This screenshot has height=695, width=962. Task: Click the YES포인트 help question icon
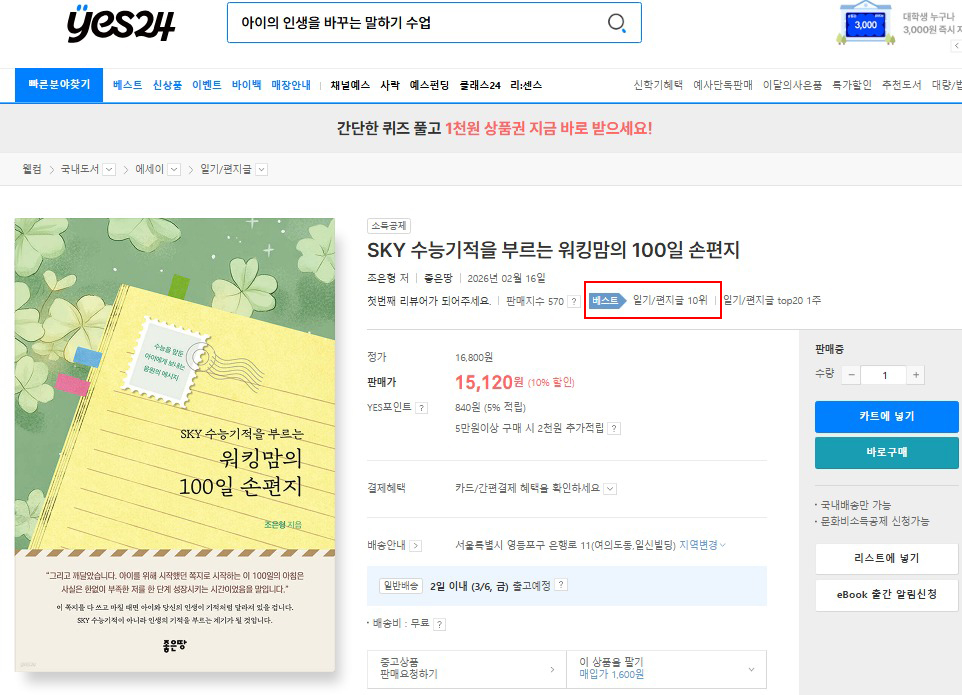coord(421,408)
